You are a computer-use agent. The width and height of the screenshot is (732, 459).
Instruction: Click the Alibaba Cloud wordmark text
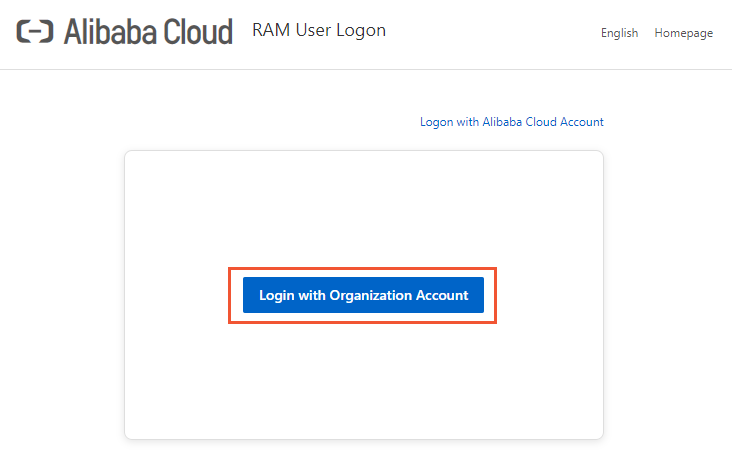pyautogui.click(x=148, y=32)
